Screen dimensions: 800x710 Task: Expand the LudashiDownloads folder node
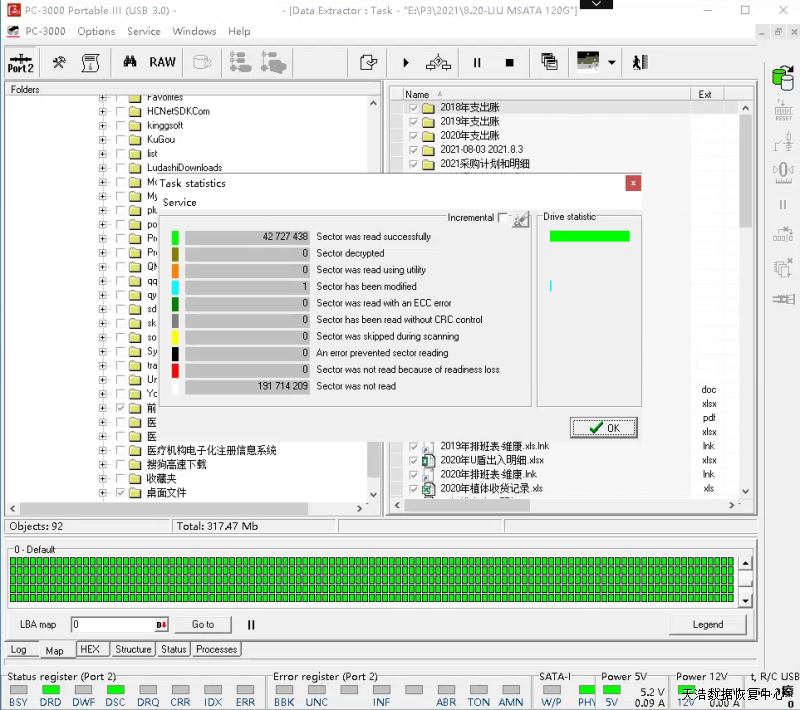click(x=103, y=168)
